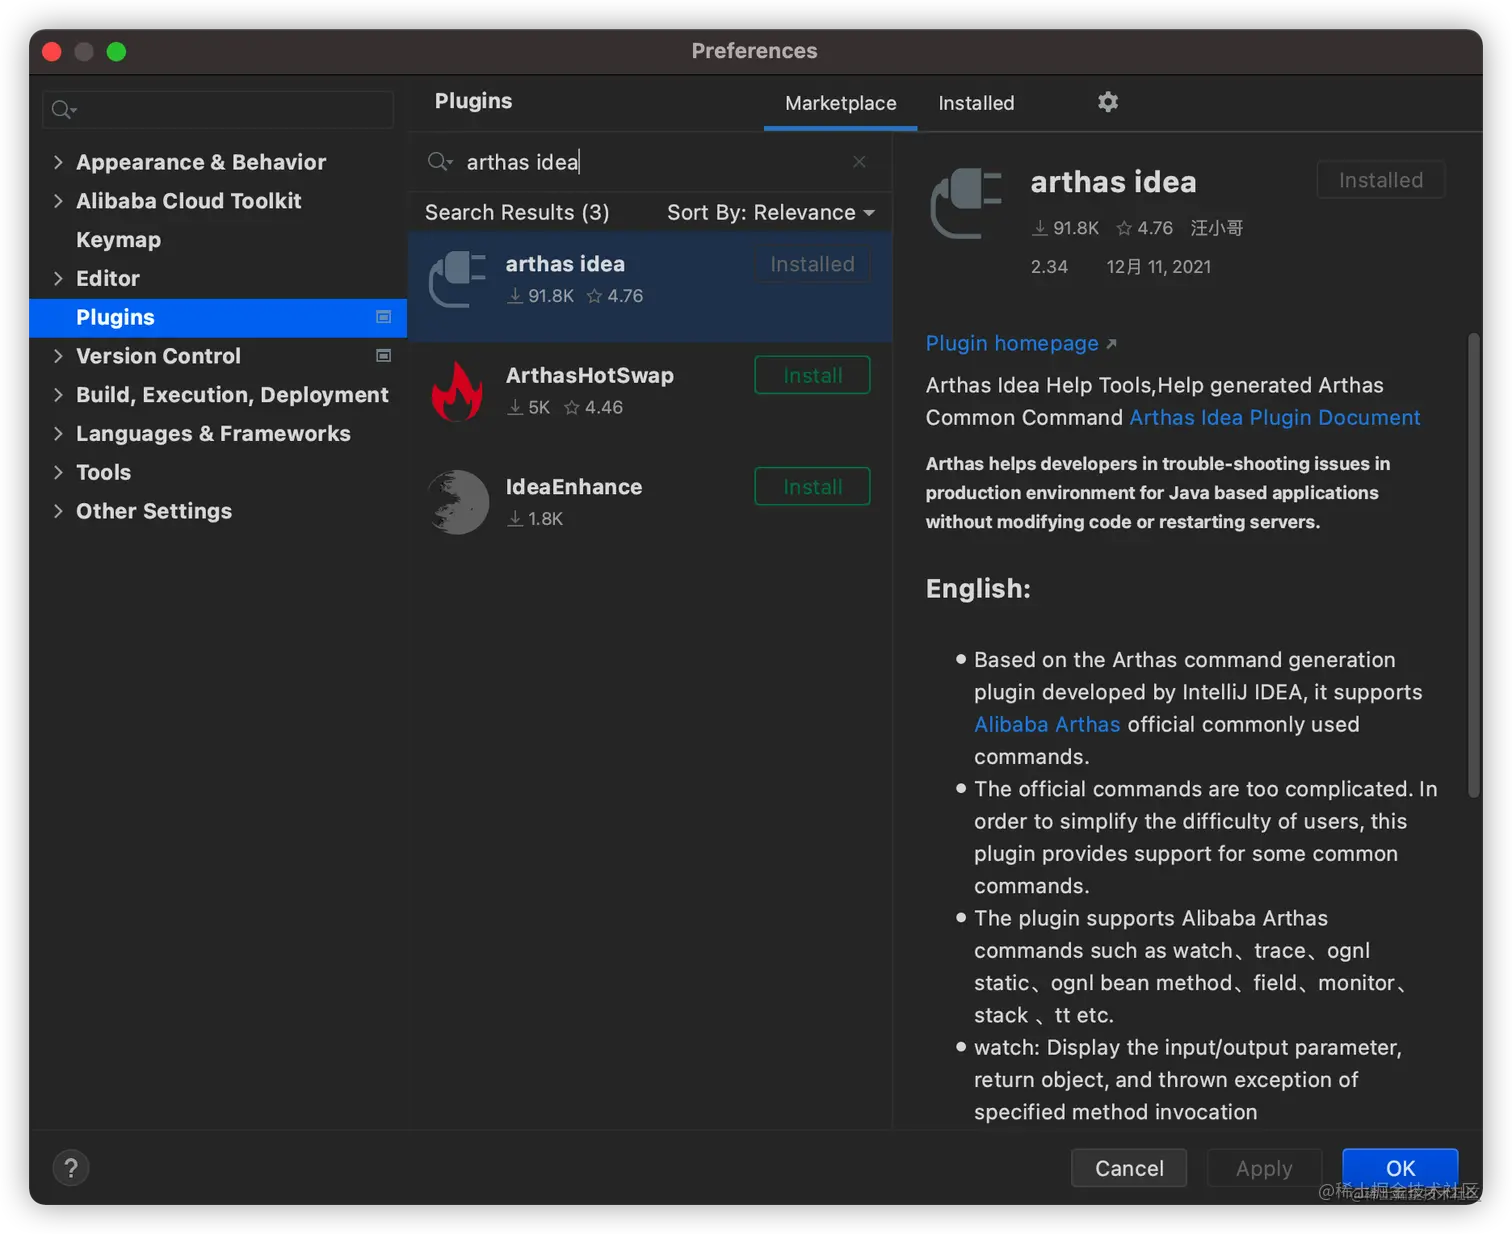
Task: Select the arthas idea plug icon in results
Action: click(458, 280)
